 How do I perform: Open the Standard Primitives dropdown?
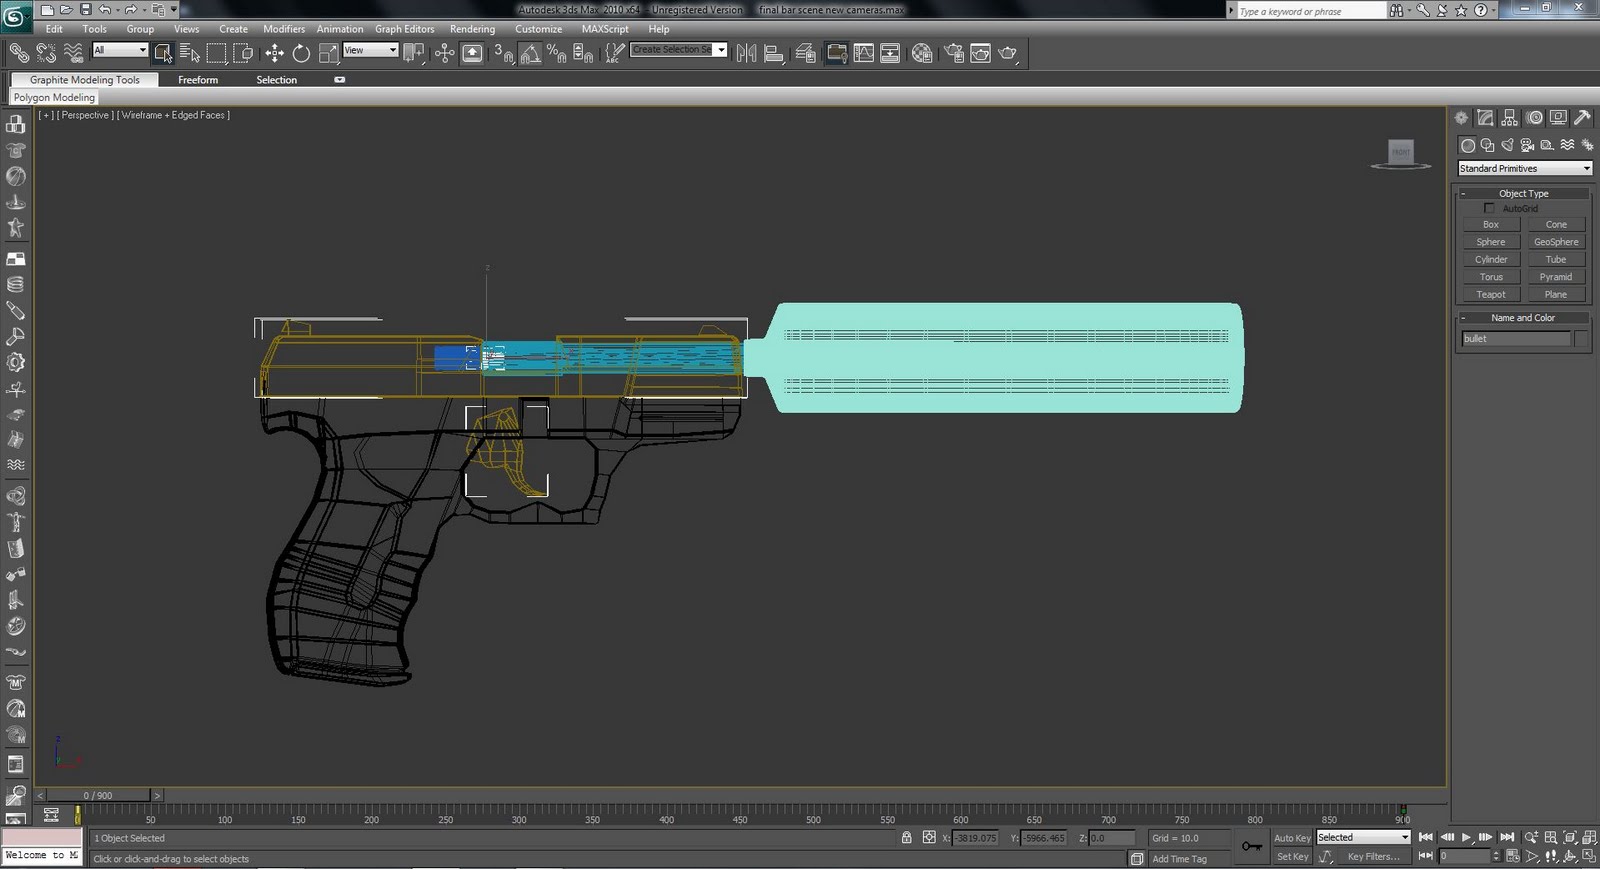click(1524, 168)
